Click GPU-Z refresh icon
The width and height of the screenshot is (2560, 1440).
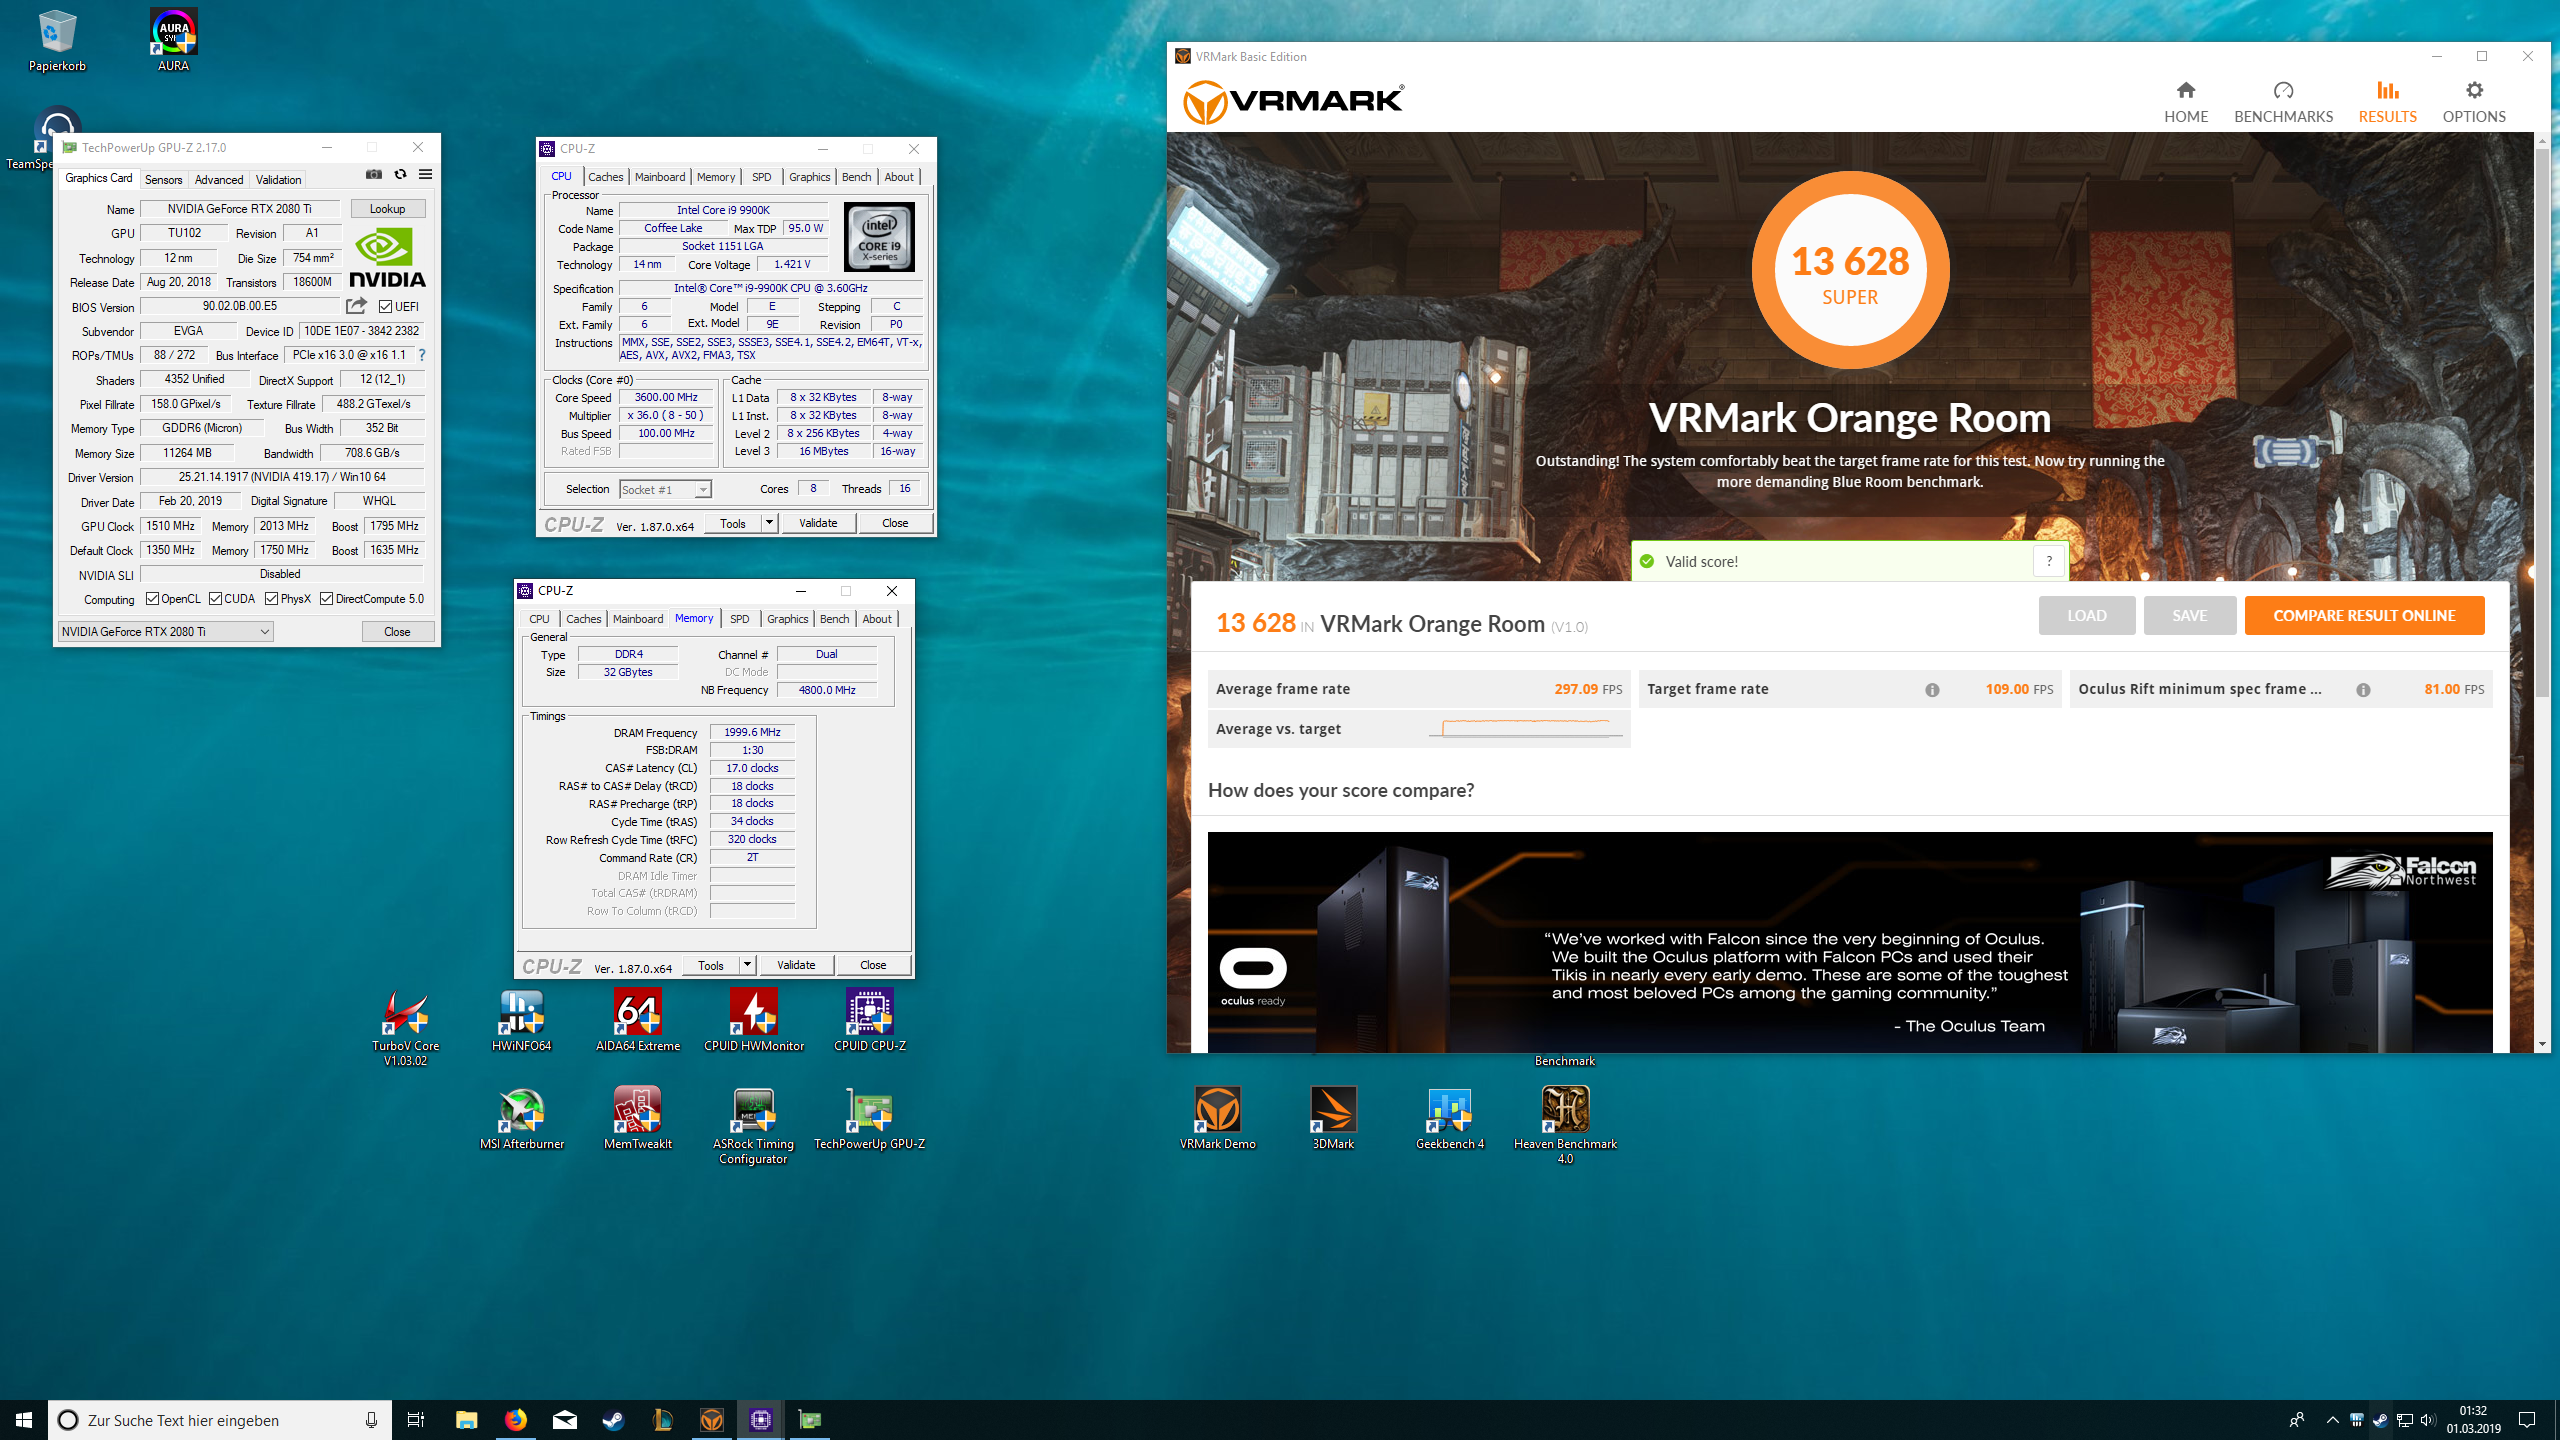(400, 174)
